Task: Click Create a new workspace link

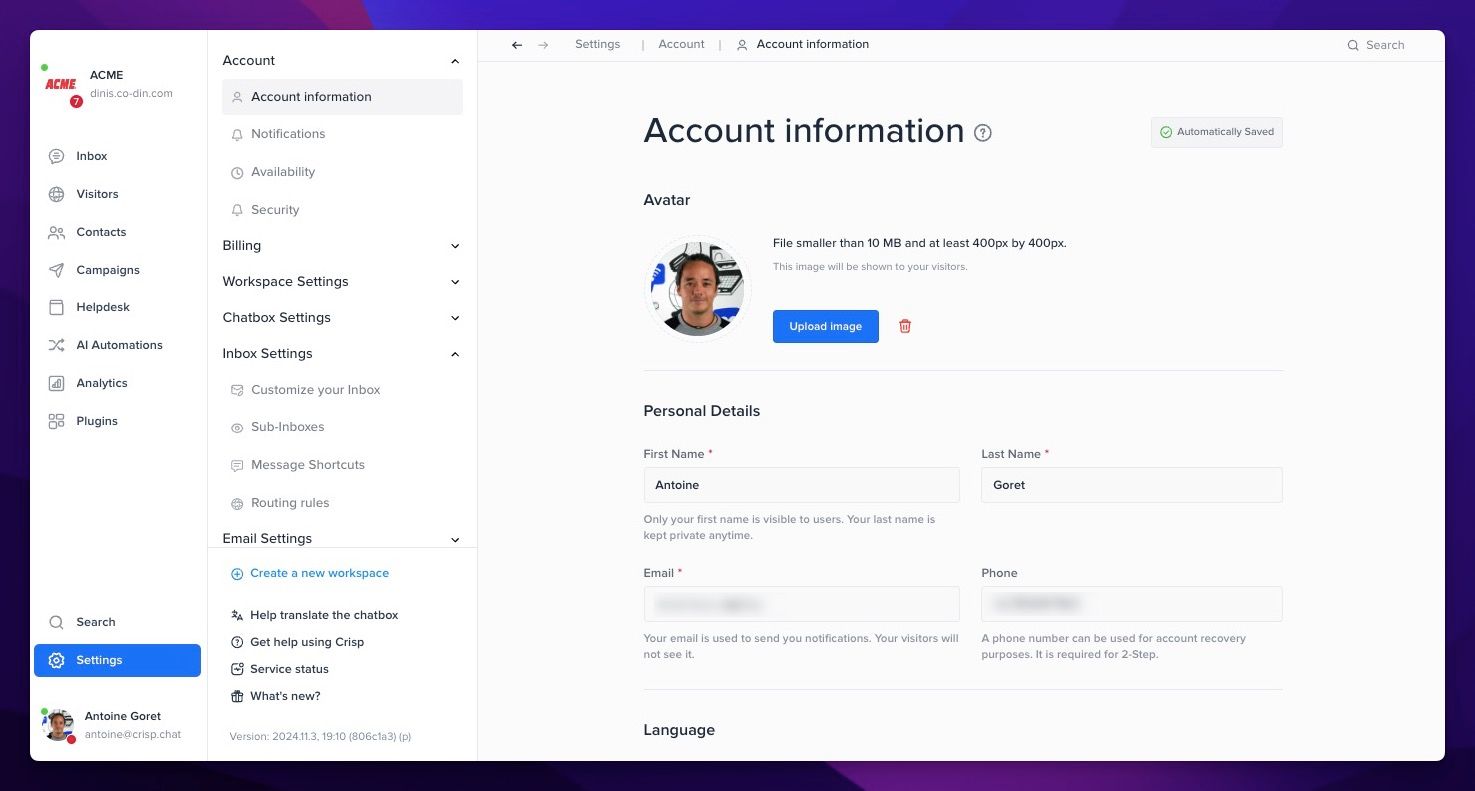Action: [319, 573]
